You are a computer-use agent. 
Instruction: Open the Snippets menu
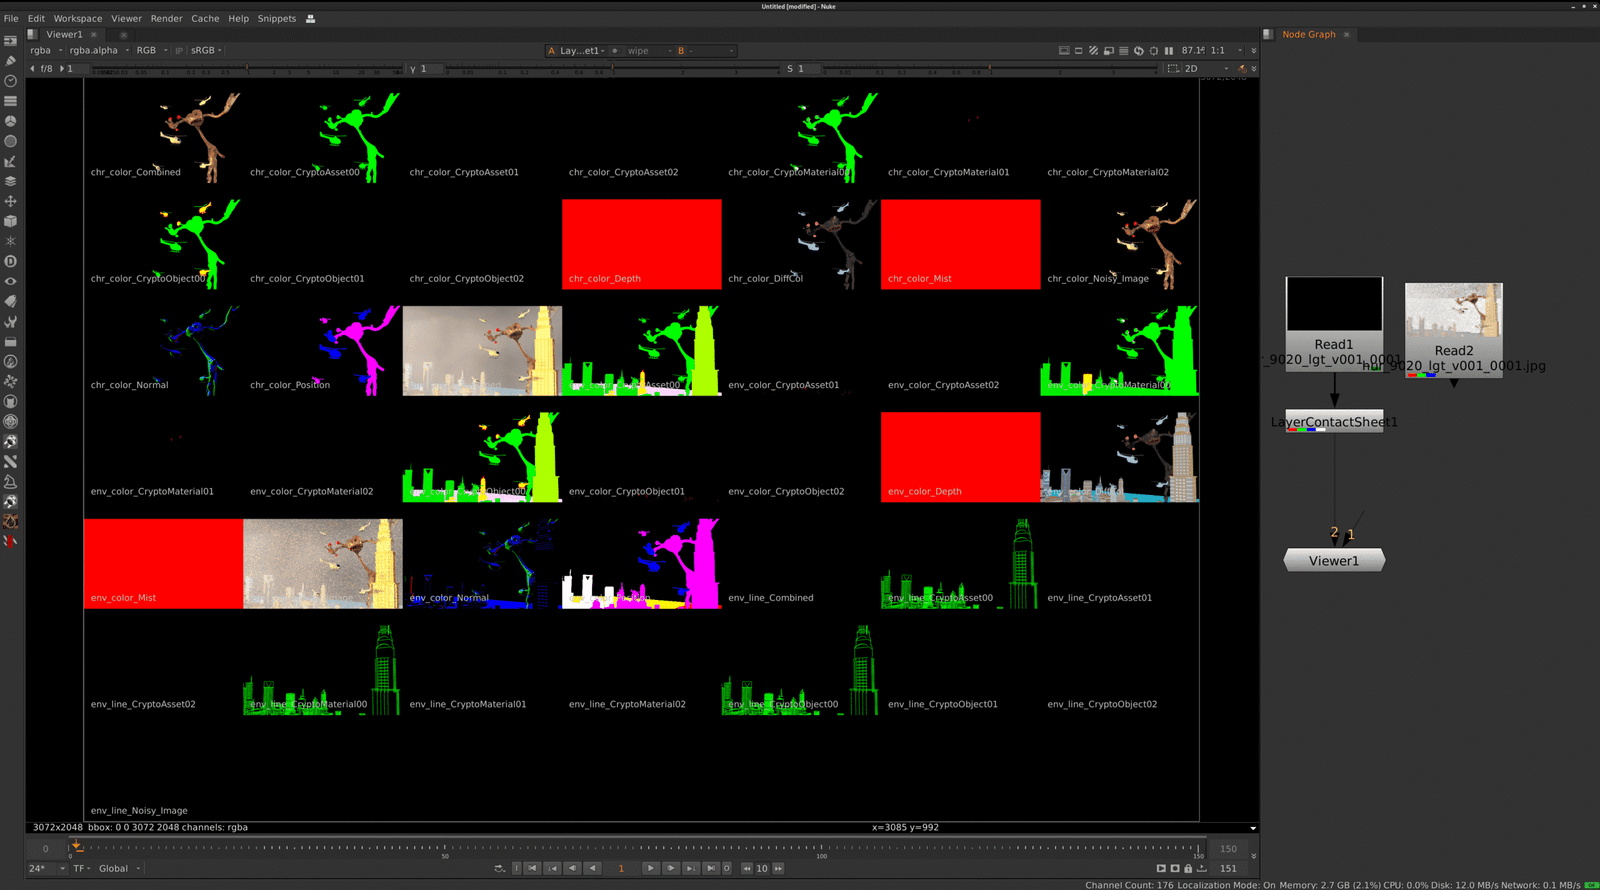click(277, 18)
